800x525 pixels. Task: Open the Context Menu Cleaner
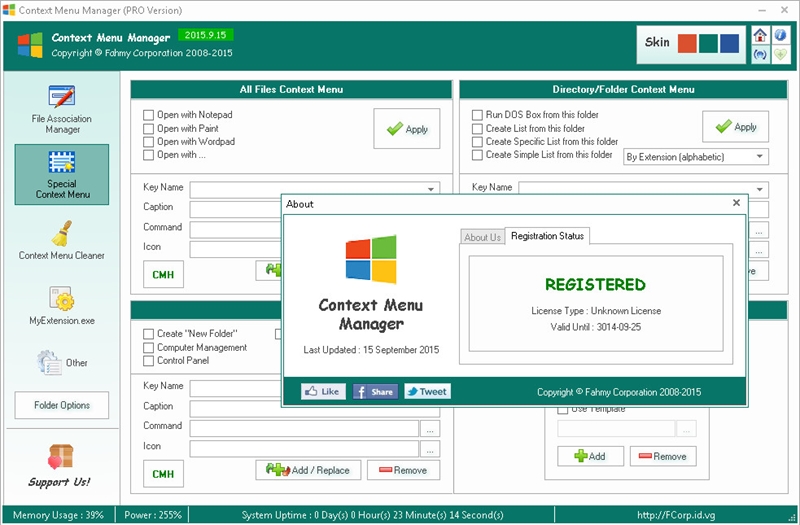tap(62, 240)
